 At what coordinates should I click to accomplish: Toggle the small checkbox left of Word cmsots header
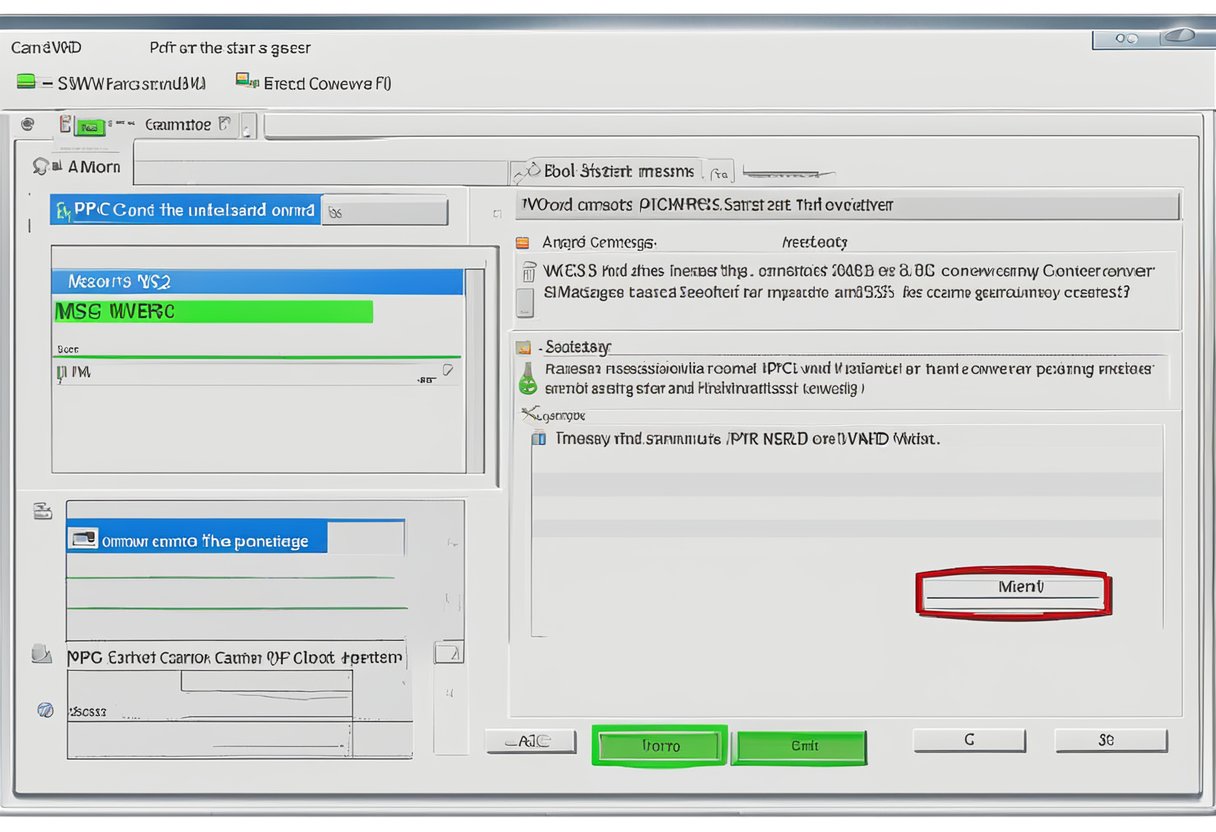pos(497,213)
